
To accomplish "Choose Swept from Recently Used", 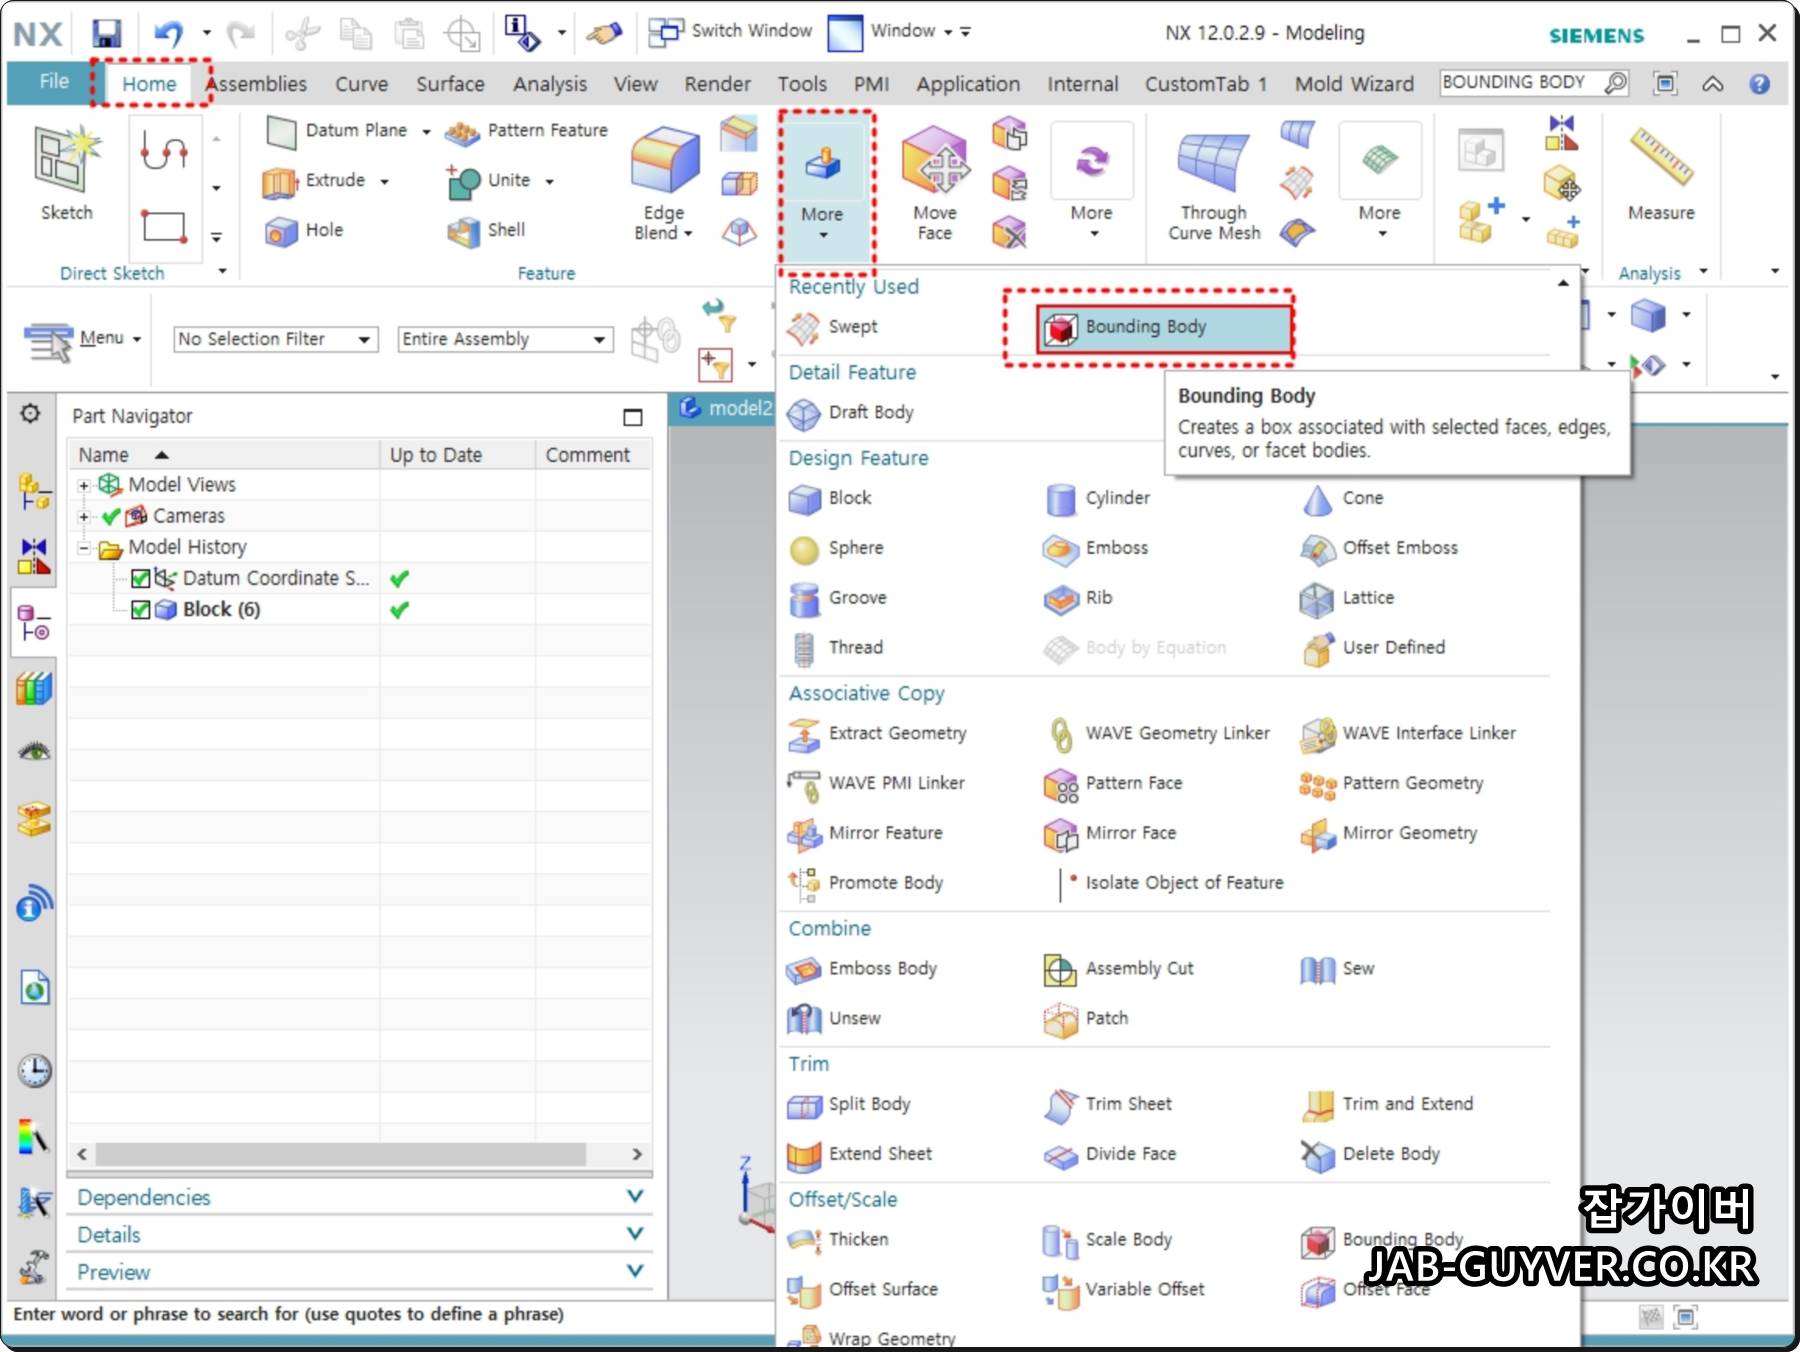I will (832, 327).
